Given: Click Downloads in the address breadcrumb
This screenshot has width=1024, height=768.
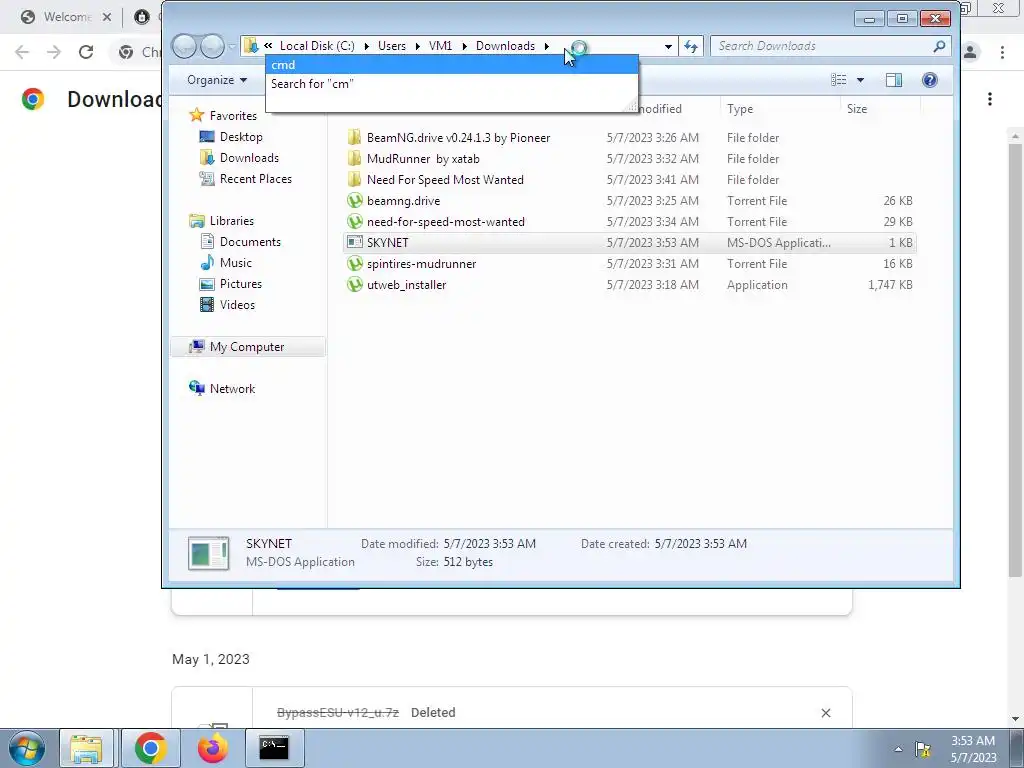Looking at the screenshot, I should (x=505, y=46).
